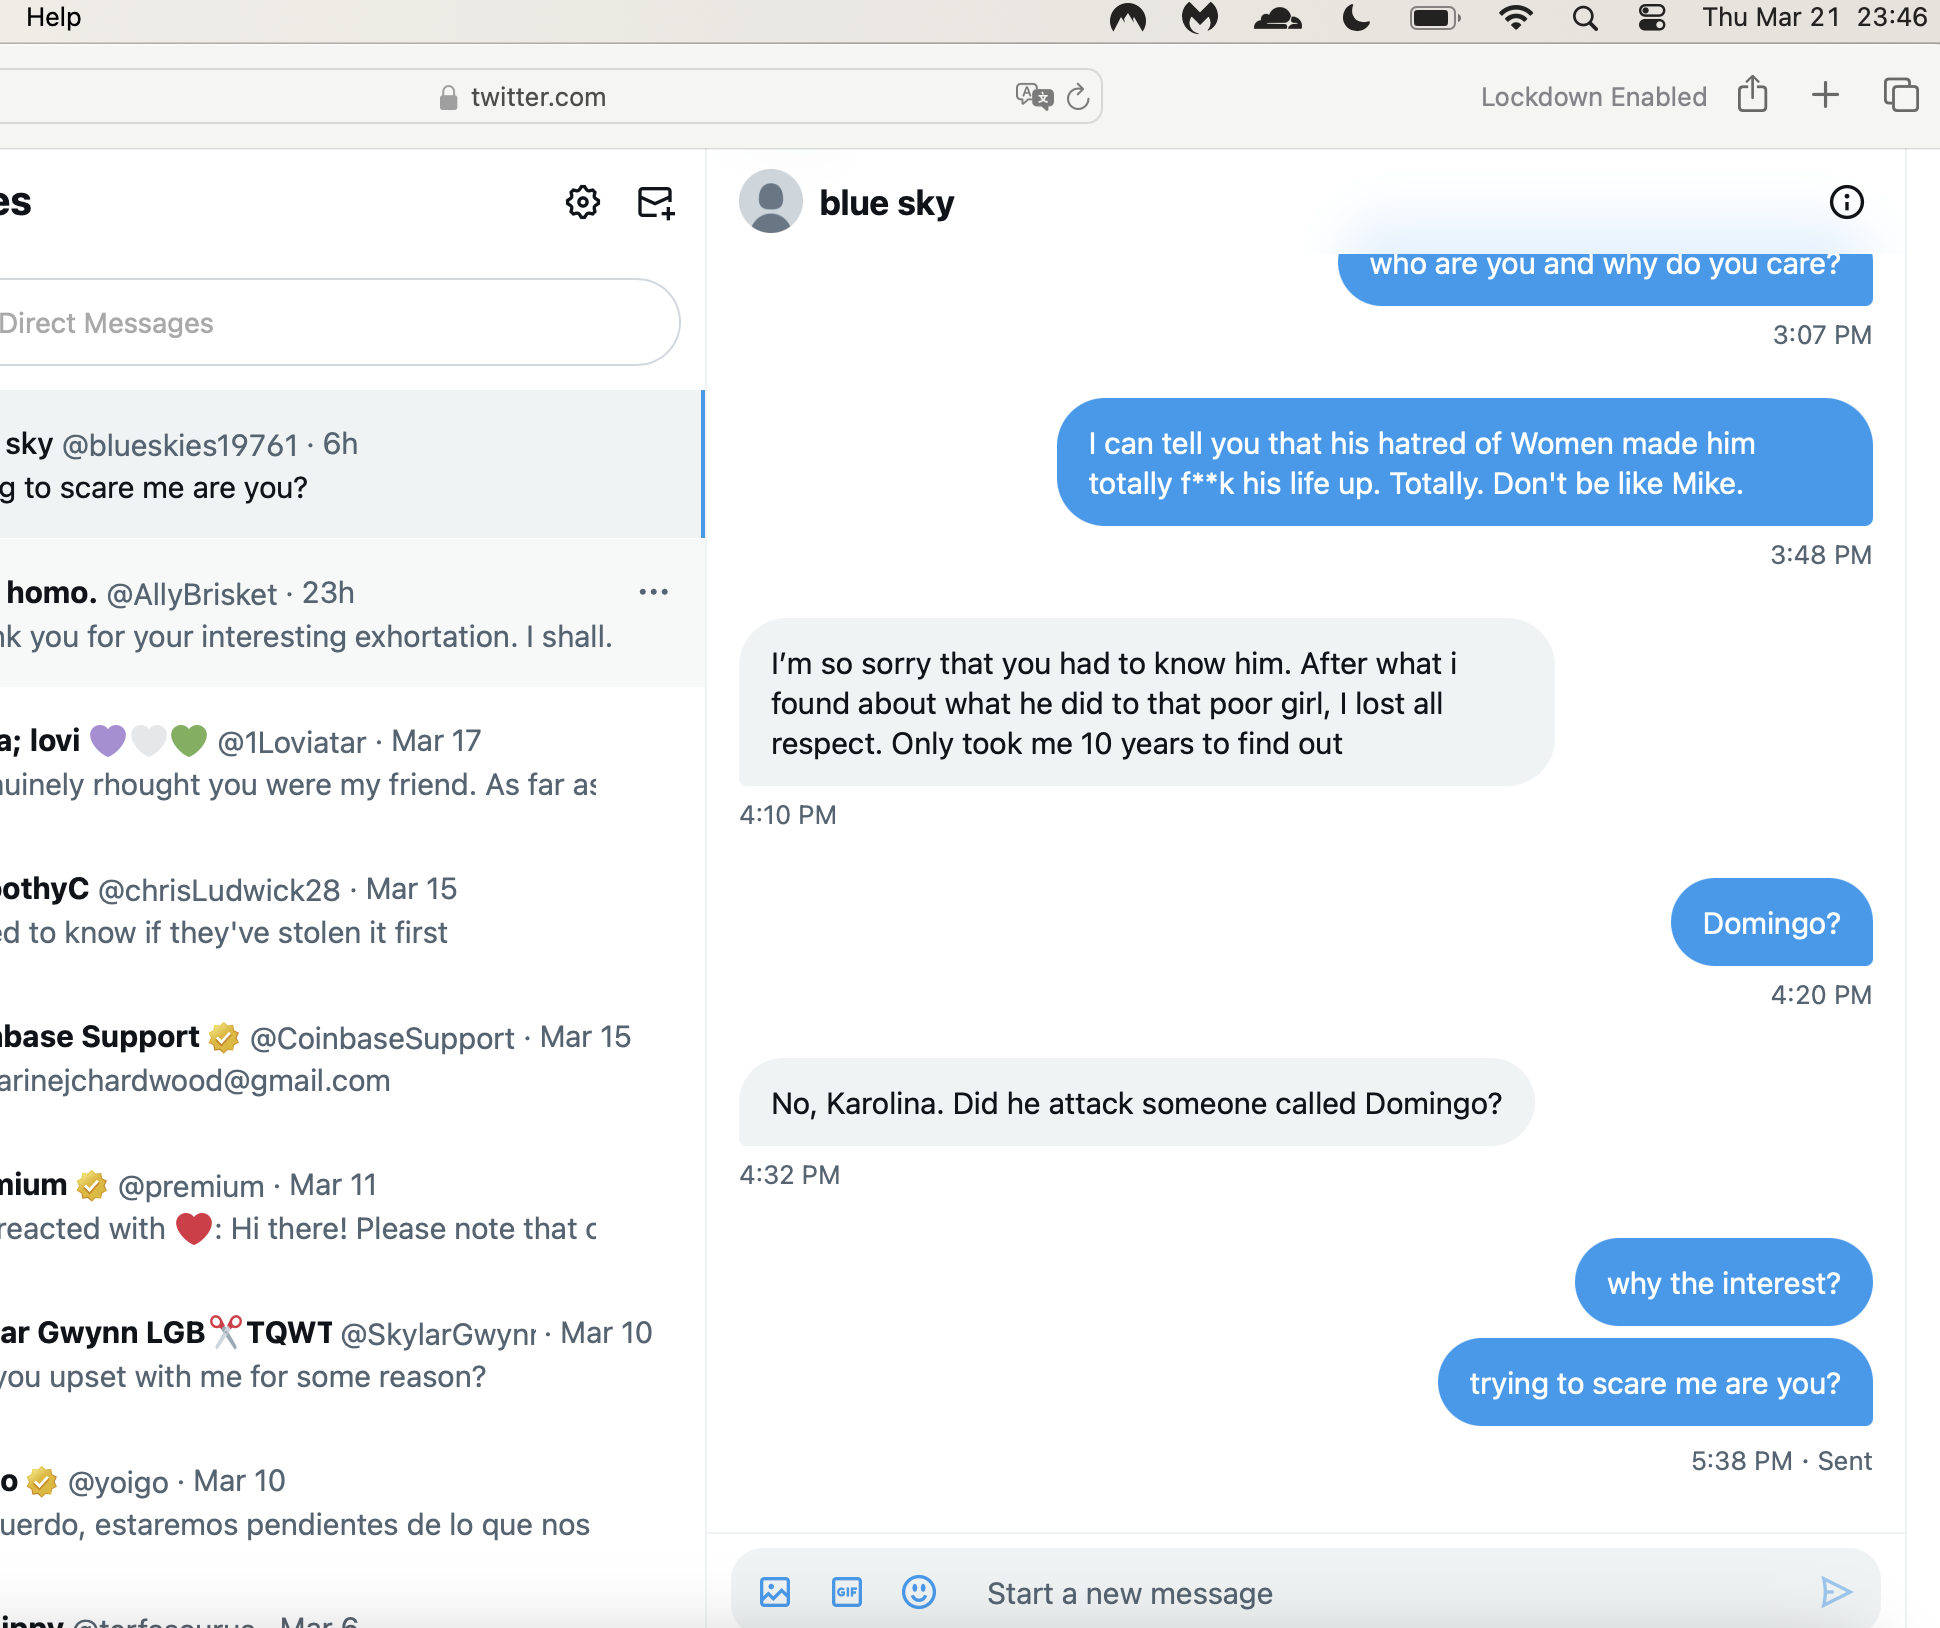Click the 4:20 PM timestamp

[1821, 995]
